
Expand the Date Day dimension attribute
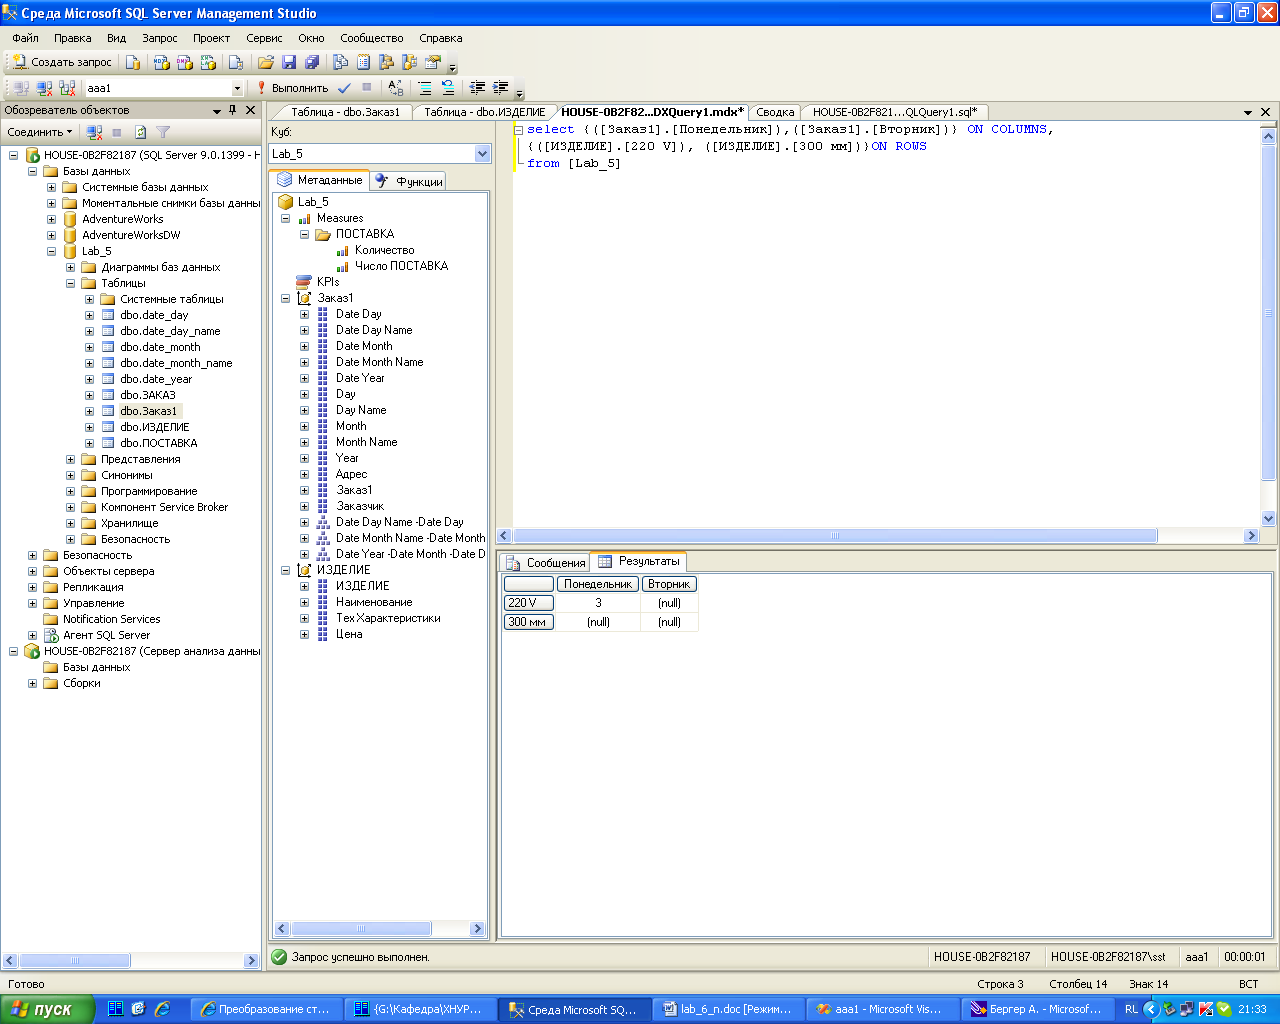304,314
